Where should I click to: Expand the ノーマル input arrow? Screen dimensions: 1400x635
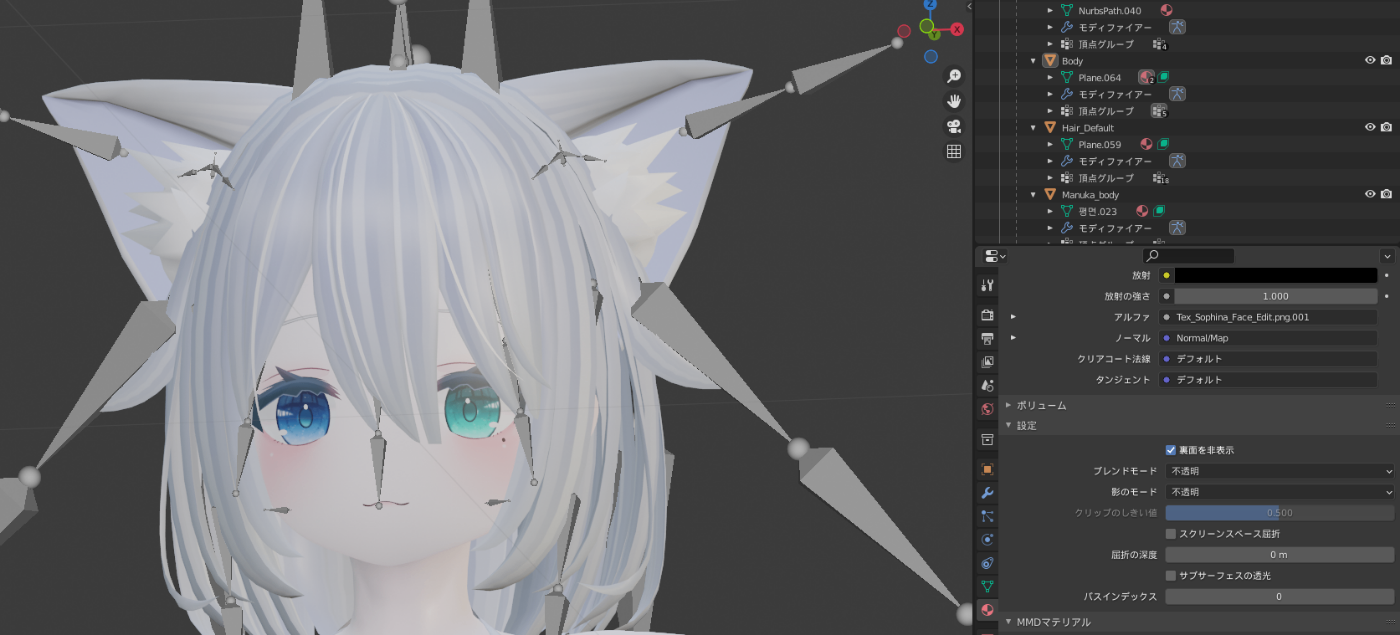click(x=1013, y=338)
